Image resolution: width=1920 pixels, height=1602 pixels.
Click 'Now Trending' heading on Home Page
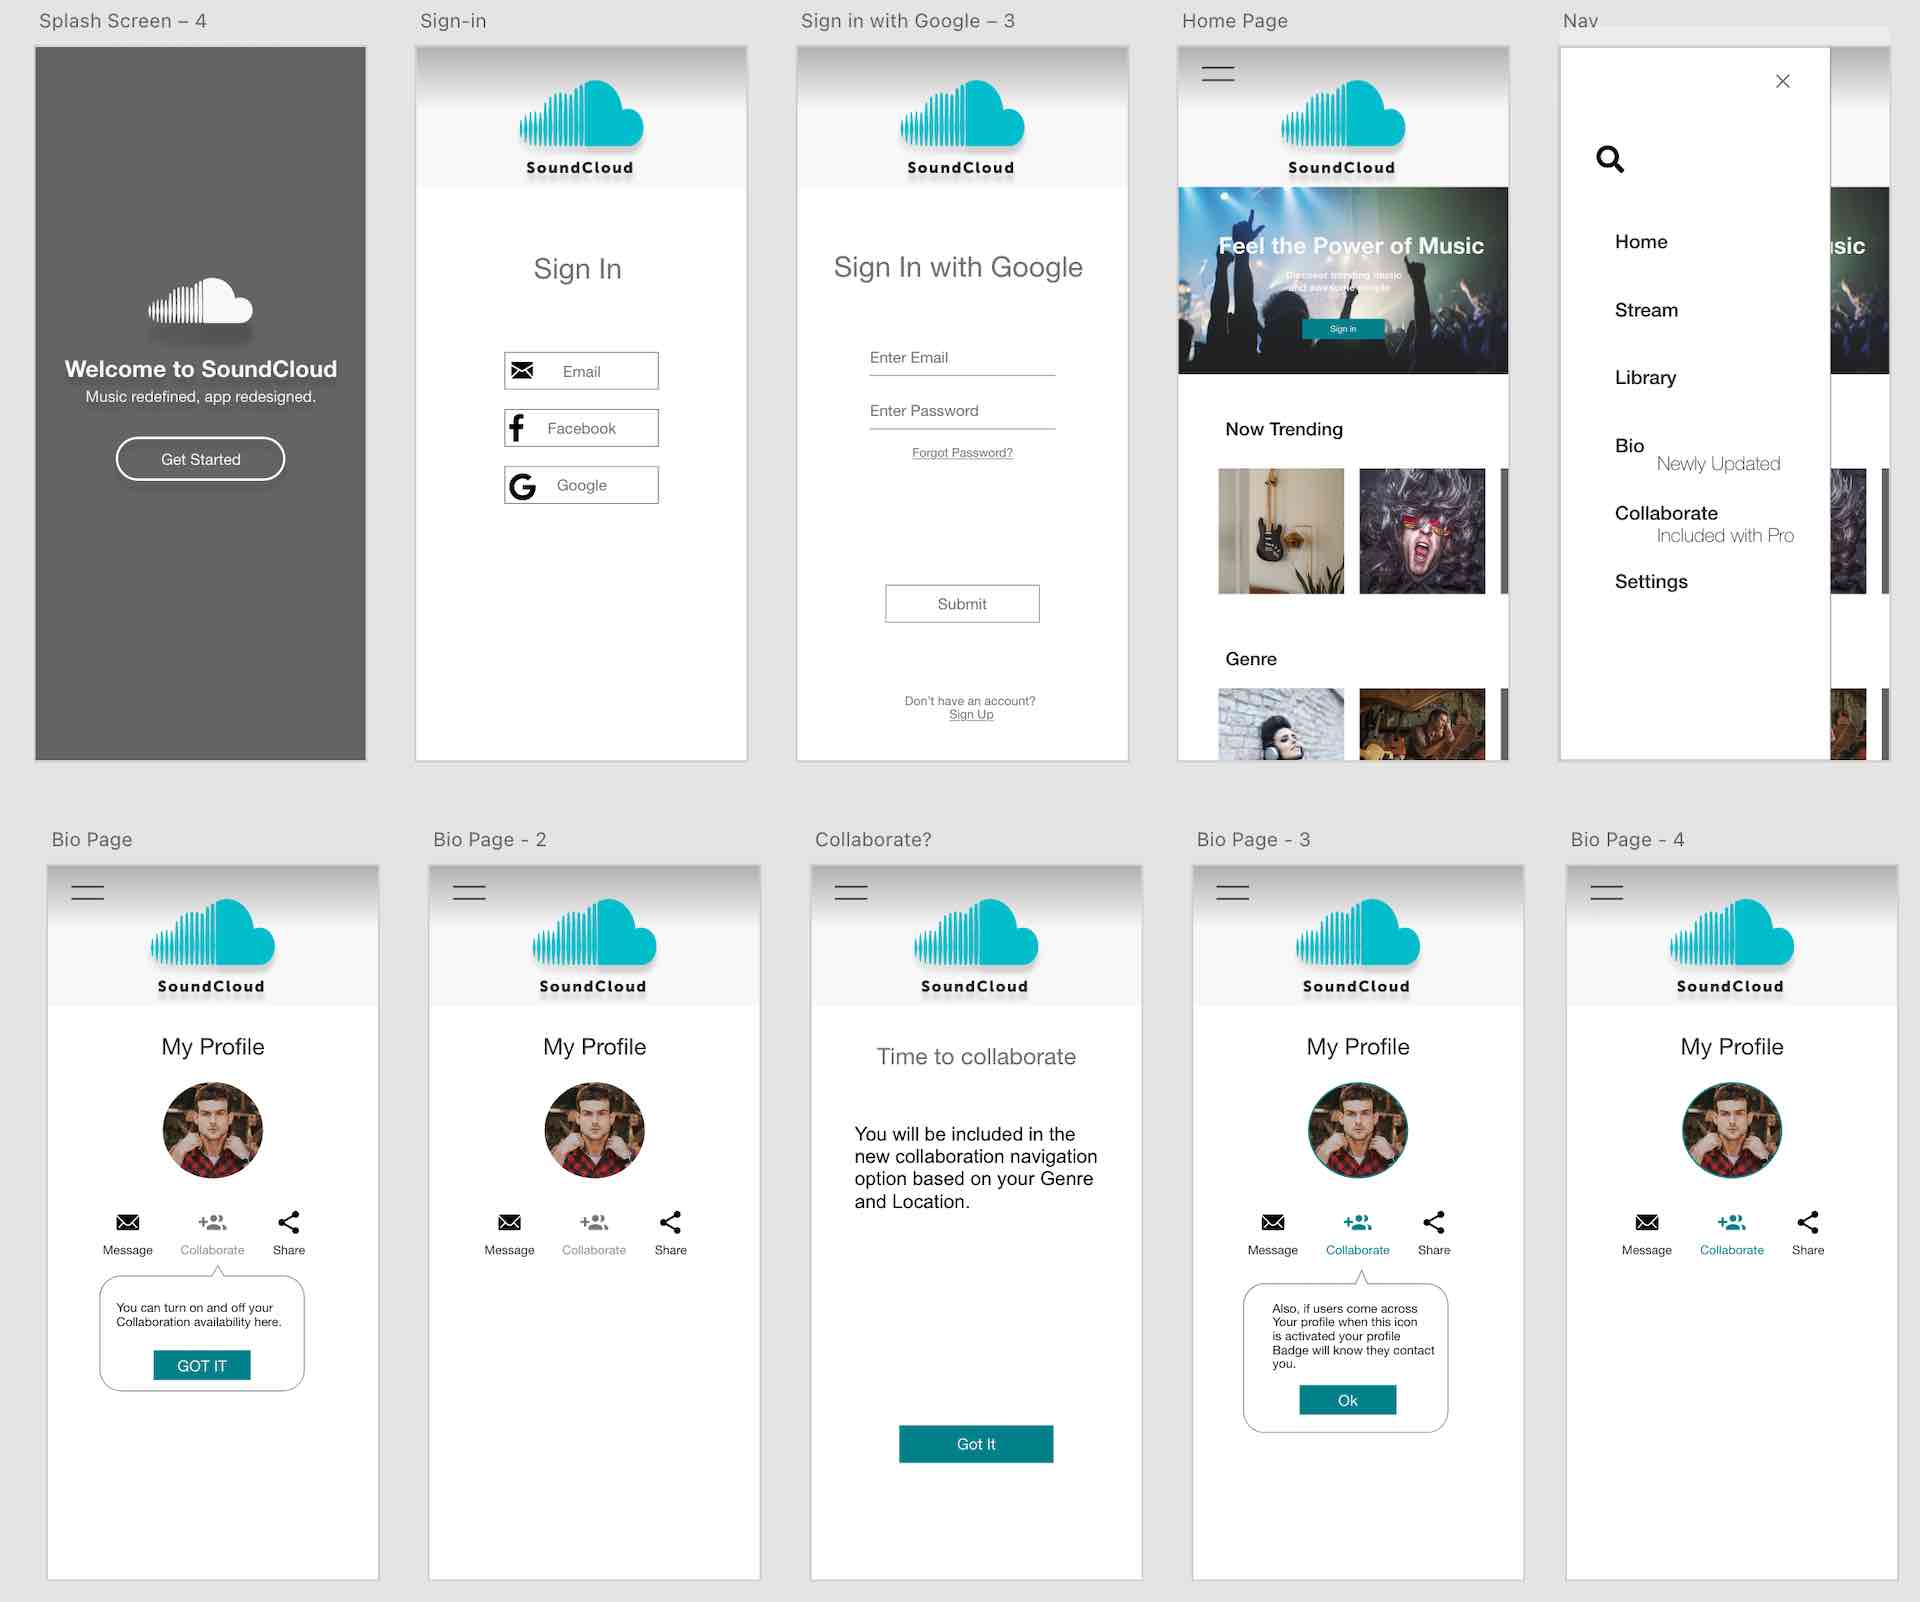[1284, 429]
